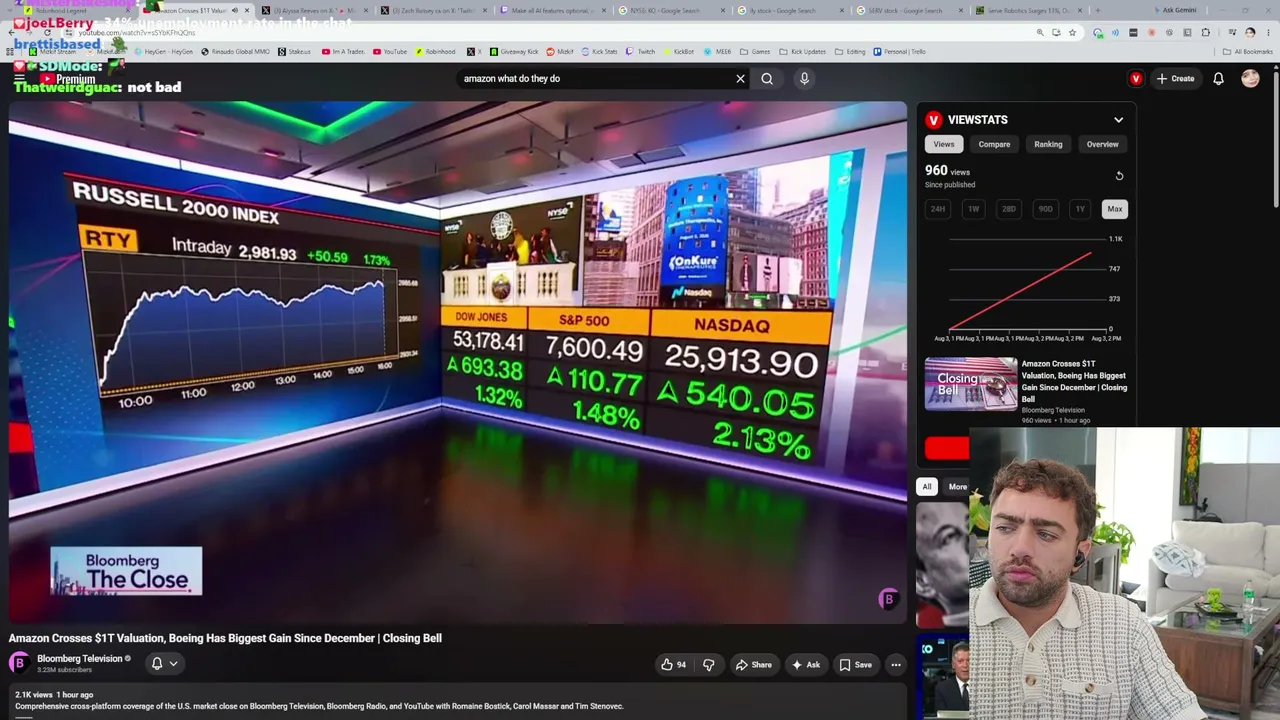This screenshot has width=1280, height=720.
Task: Open notification options dropdown for Bloomberg Television
Action: coord(164,663)
